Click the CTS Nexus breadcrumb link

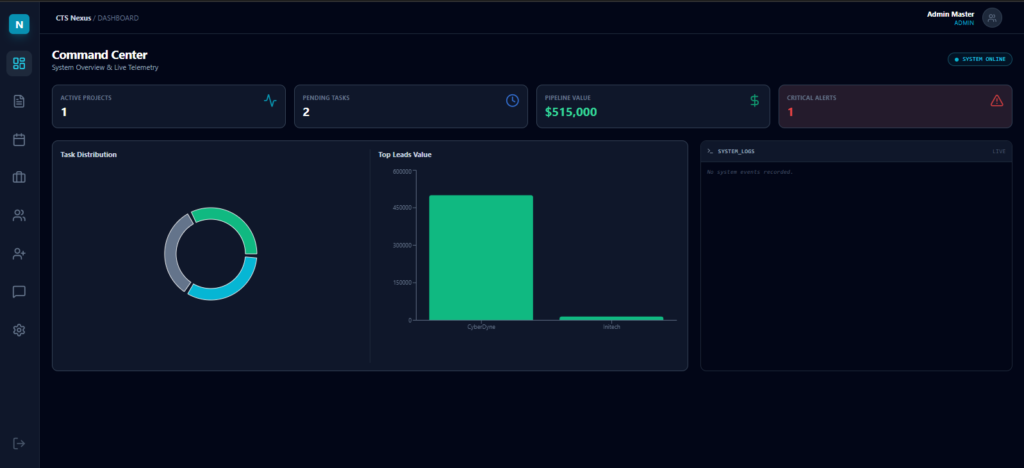pyautogui.click(x=73, y=18)
